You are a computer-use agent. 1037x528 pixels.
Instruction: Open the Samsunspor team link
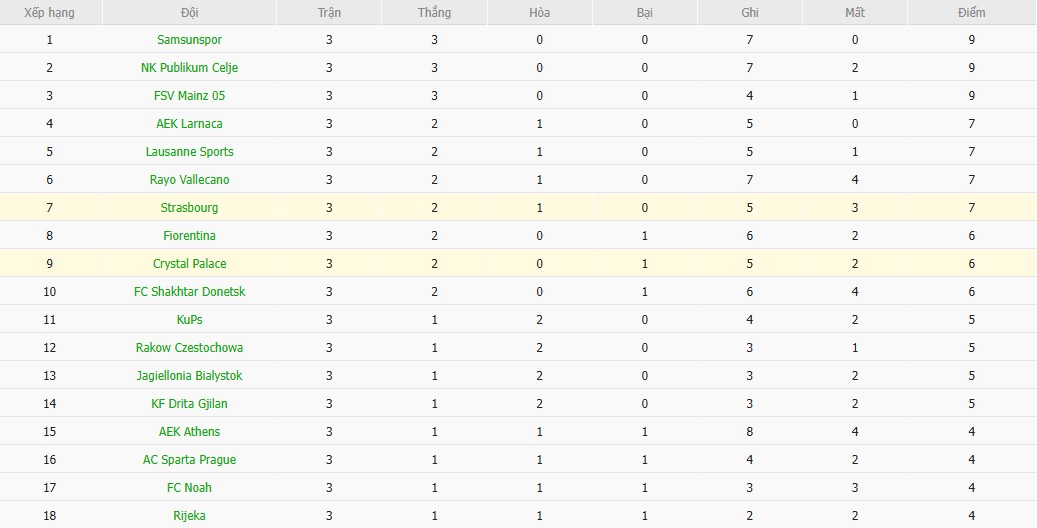coord(189,40)
